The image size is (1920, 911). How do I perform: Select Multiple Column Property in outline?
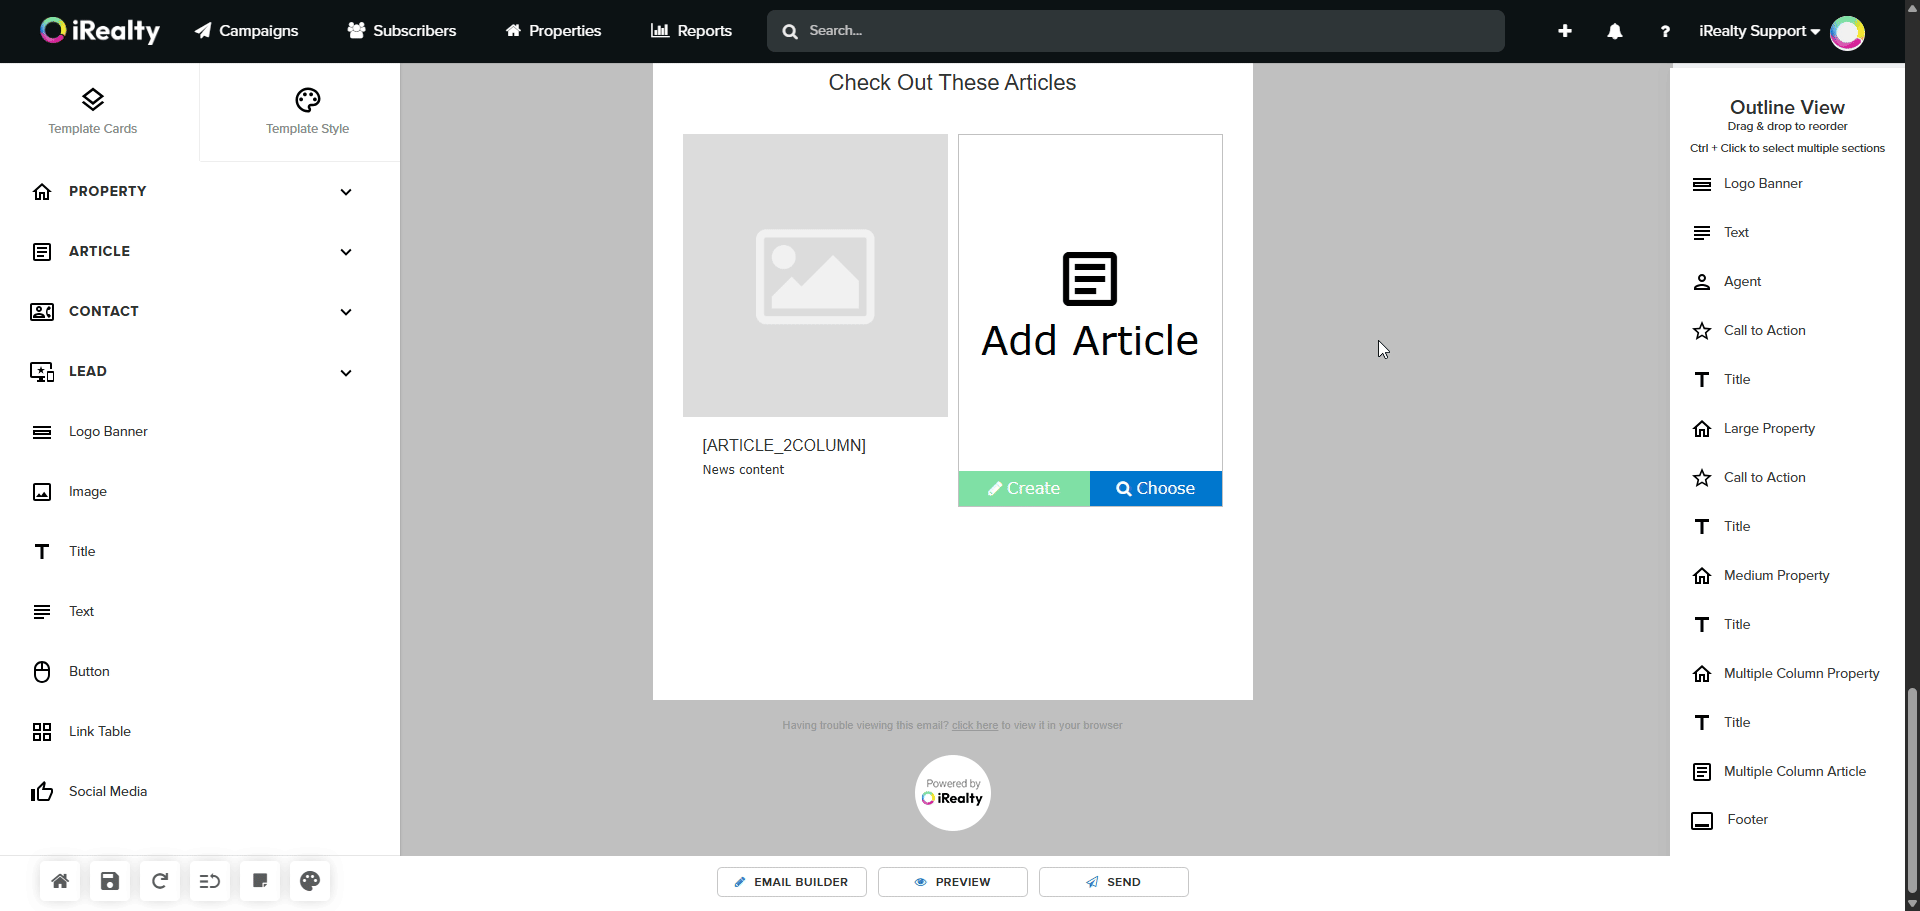[x=1787, y=674]
